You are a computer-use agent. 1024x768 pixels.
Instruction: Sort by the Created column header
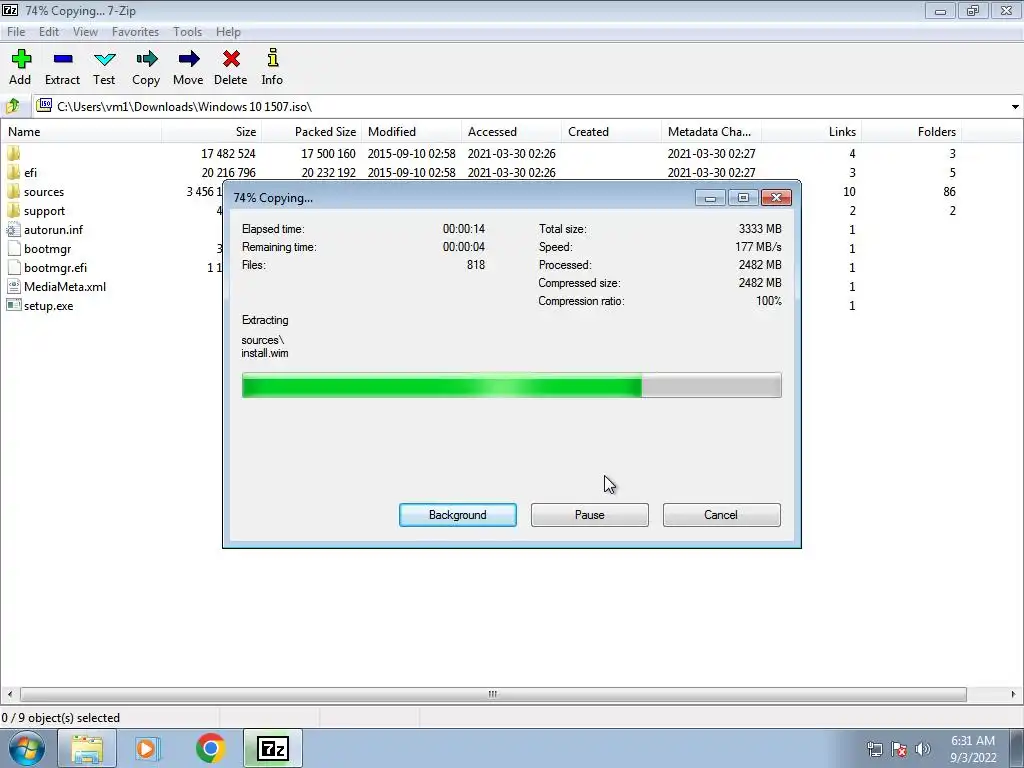611,131
